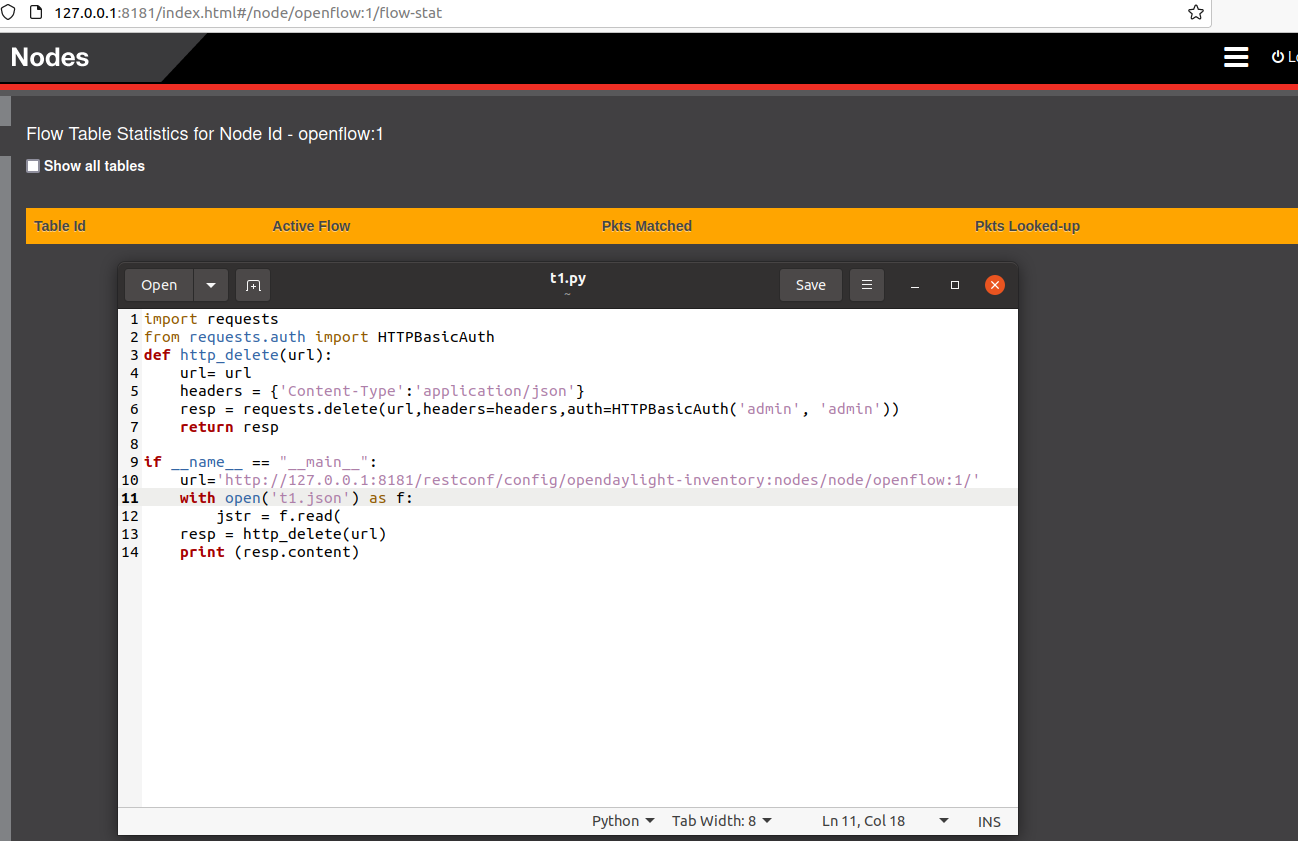Click the headers Content-Type line
The width and height of the screenshot is (1298, 841).
(382, 391)
